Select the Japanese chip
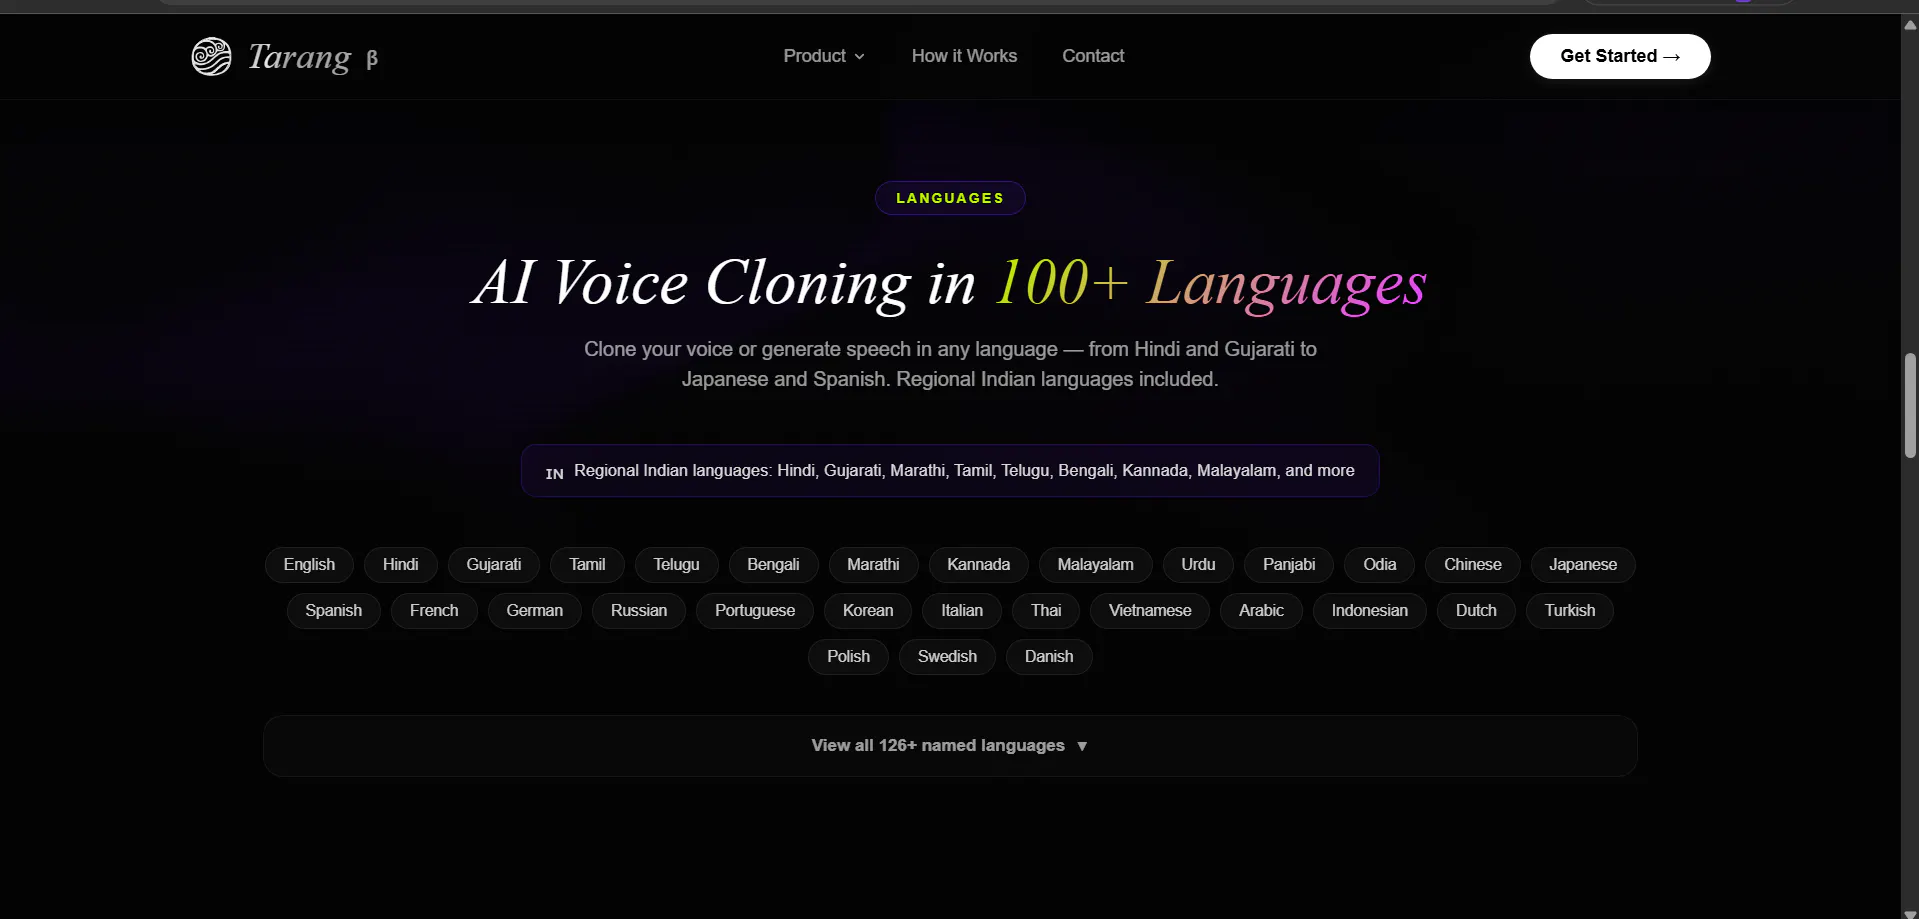 1583,565
